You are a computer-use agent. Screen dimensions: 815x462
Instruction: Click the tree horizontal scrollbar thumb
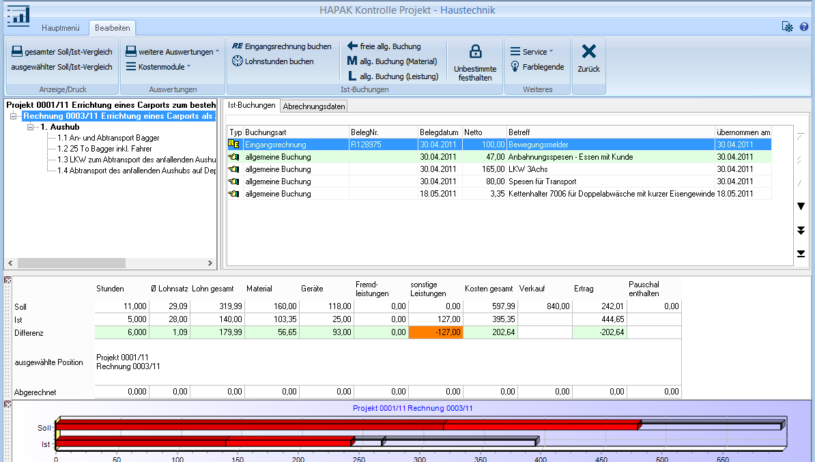click(71, 263)
